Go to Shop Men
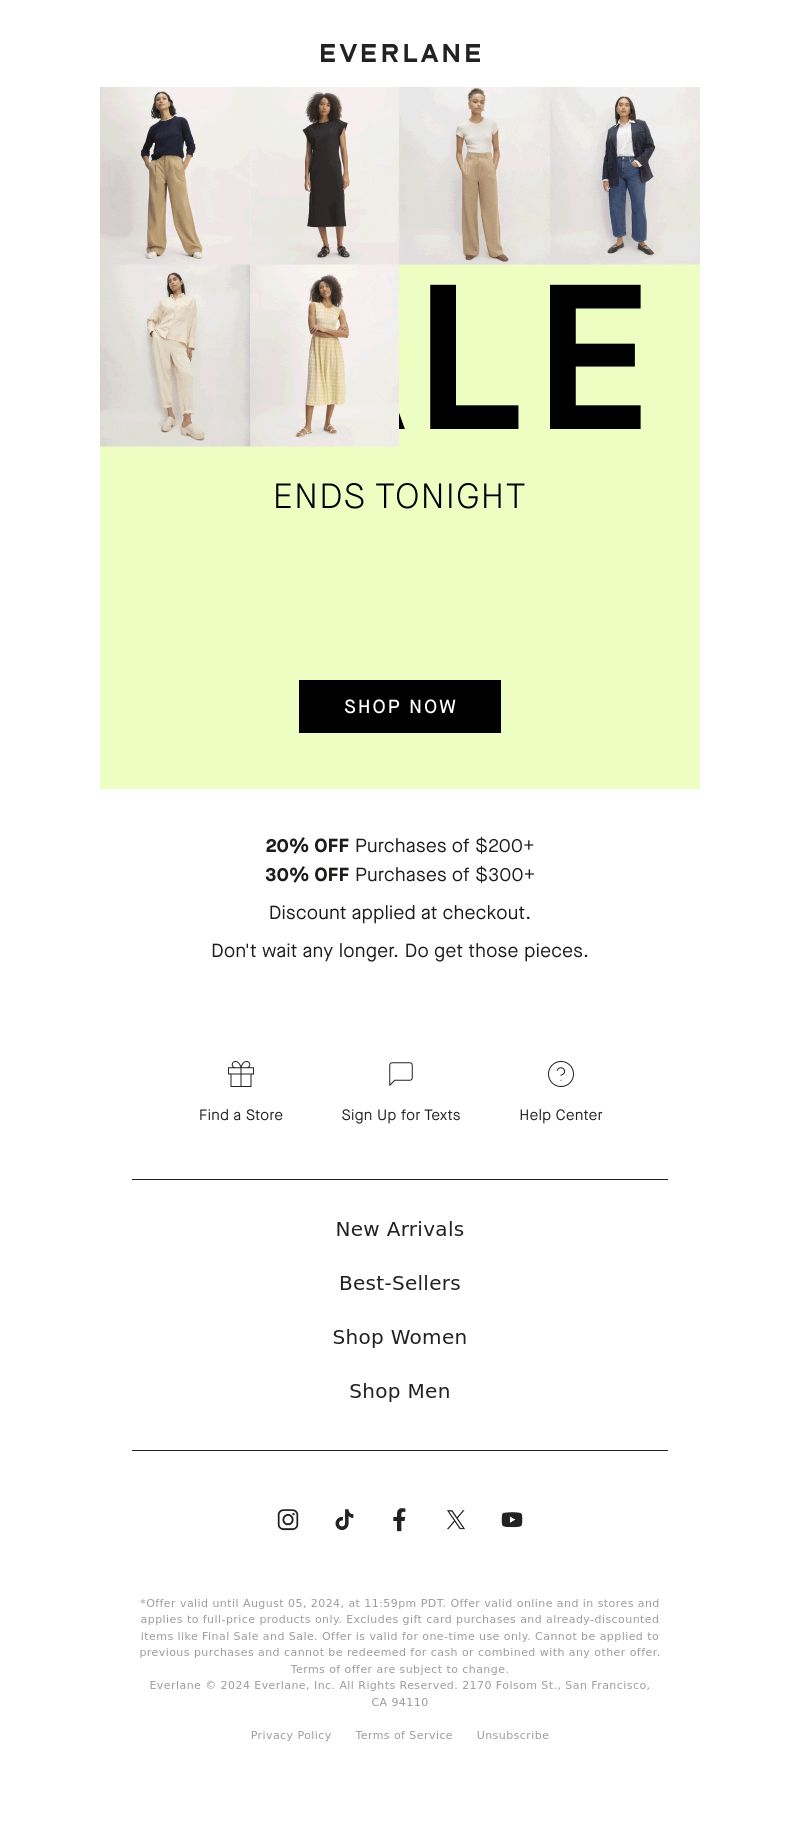 click(400, 1391)
